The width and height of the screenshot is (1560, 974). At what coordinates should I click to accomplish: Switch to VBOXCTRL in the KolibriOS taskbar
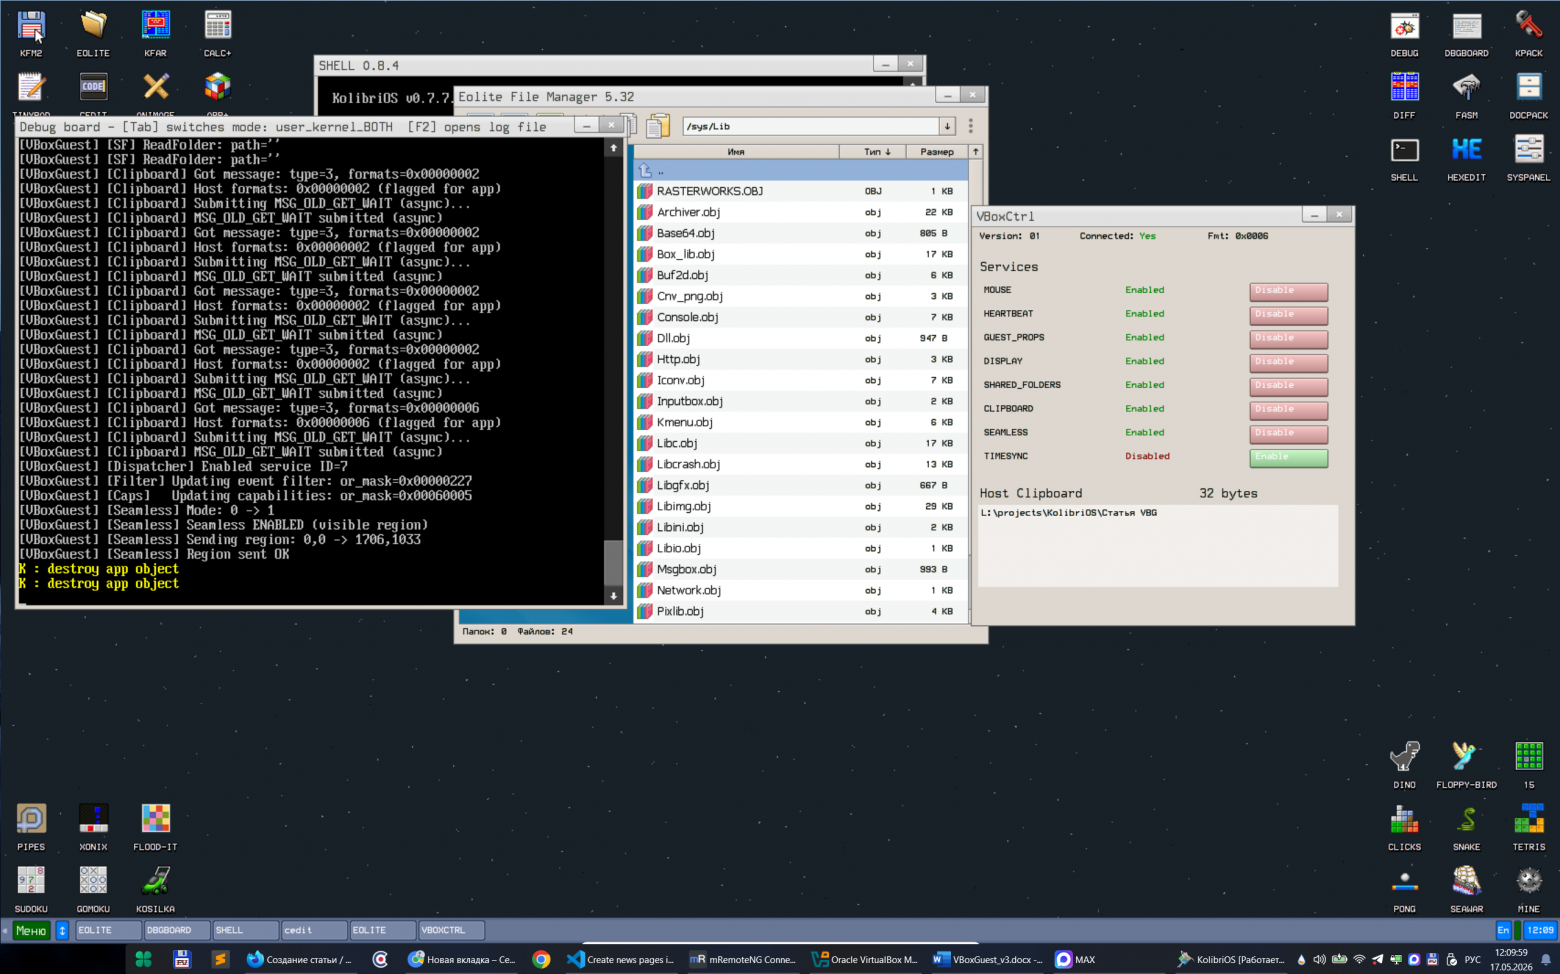tap(451, 930)
